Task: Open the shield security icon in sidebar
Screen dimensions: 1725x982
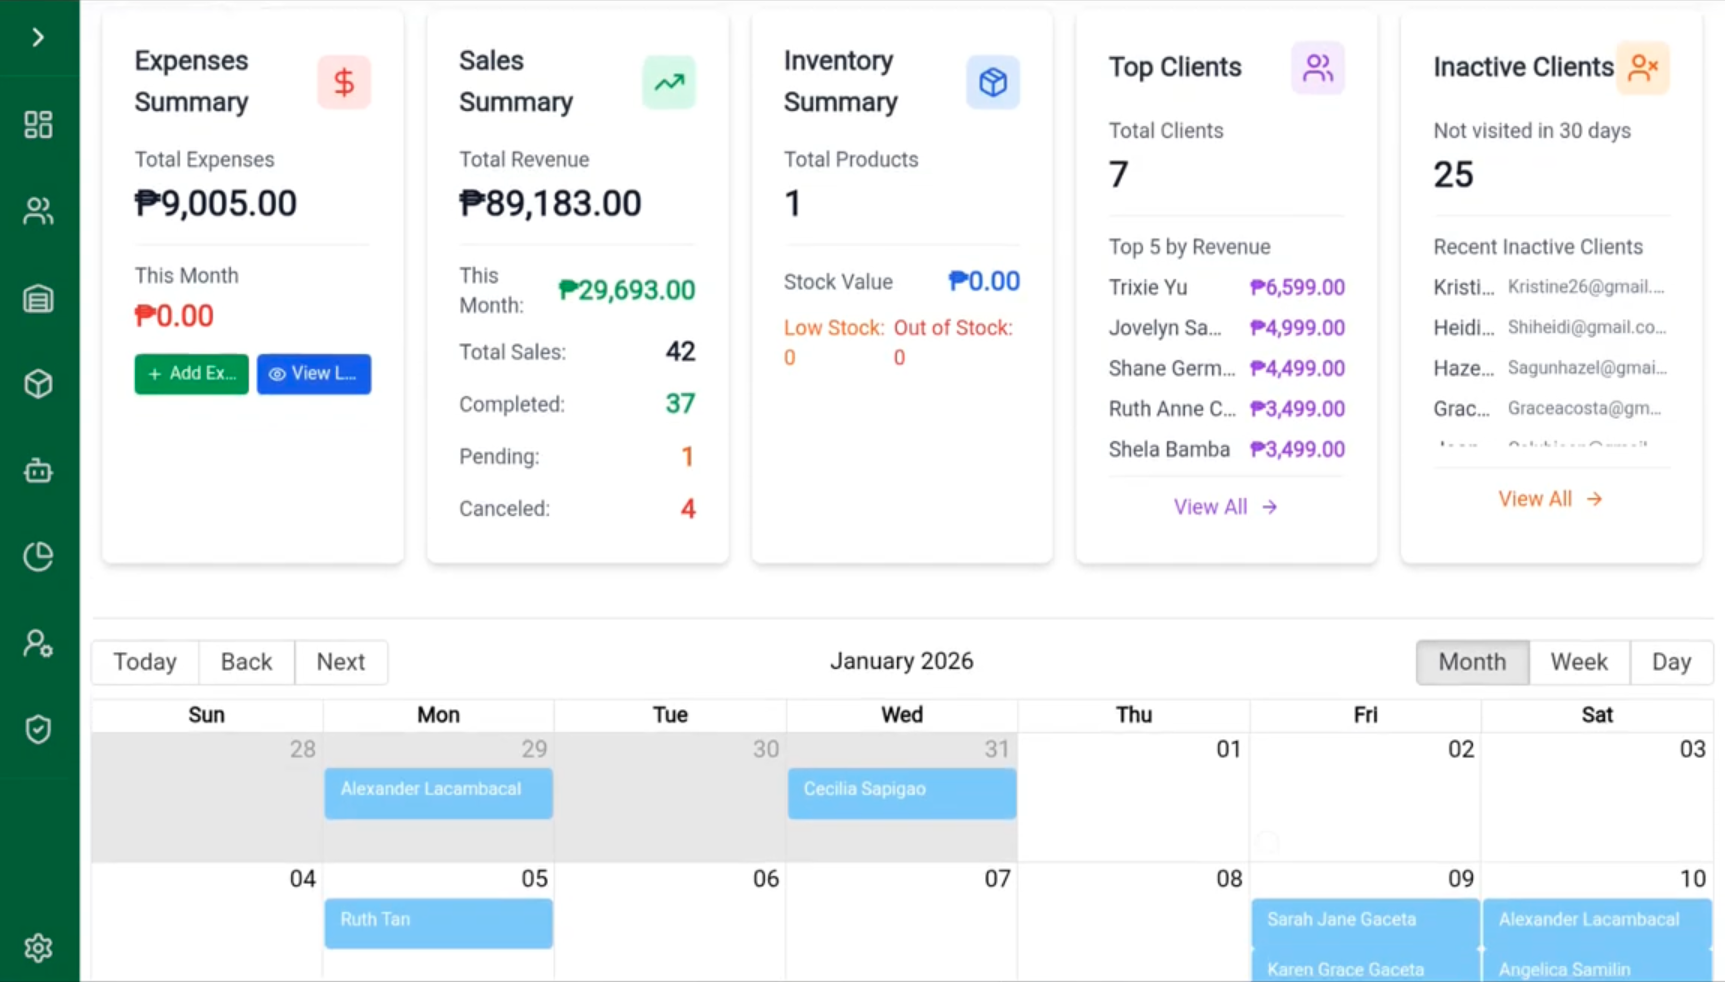Action: click(38, 730)
